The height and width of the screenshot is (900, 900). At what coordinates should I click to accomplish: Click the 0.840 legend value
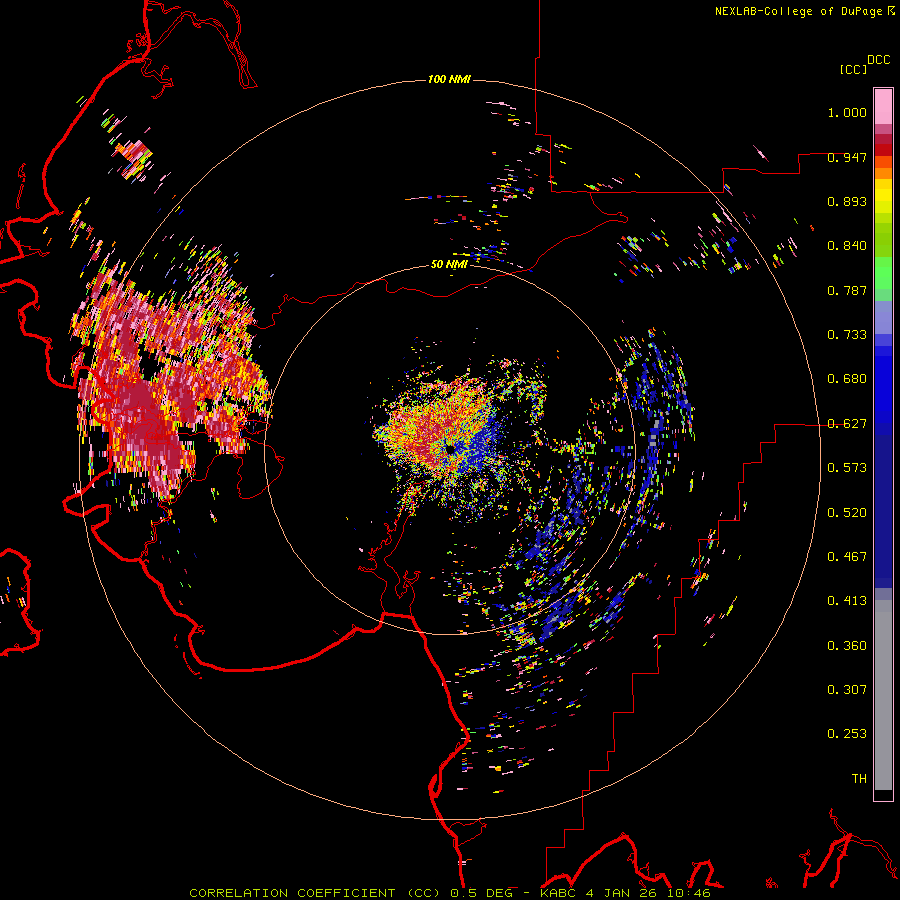coord(847,246)
